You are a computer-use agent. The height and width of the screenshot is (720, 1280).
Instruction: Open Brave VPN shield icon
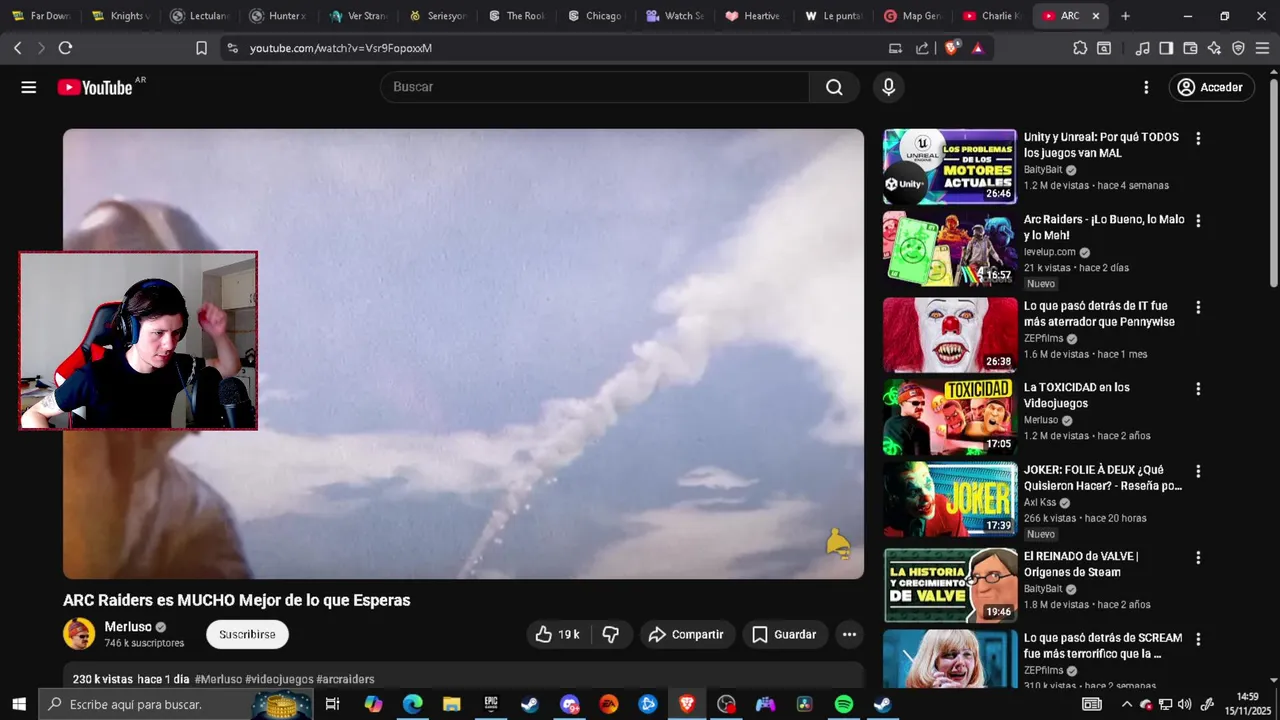tap(1238, 48)
